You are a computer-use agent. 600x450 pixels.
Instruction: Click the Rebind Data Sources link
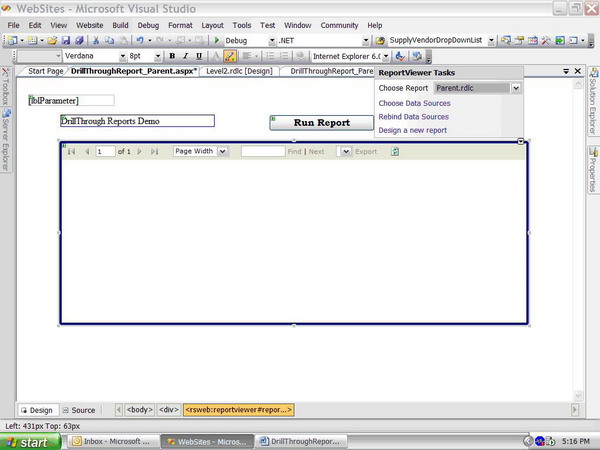[414, 117]
